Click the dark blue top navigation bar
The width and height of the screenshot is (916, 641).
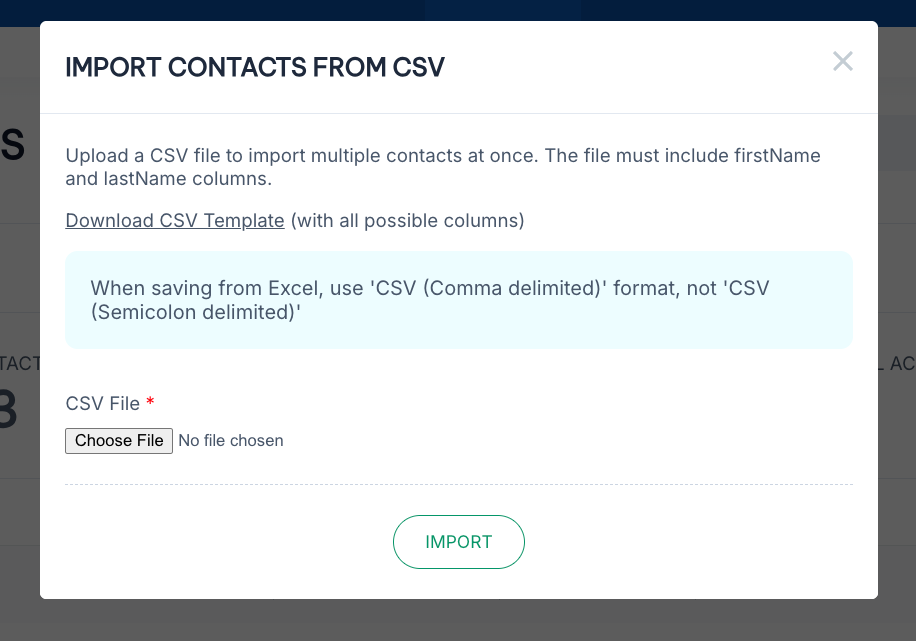[x=200, y=10]
